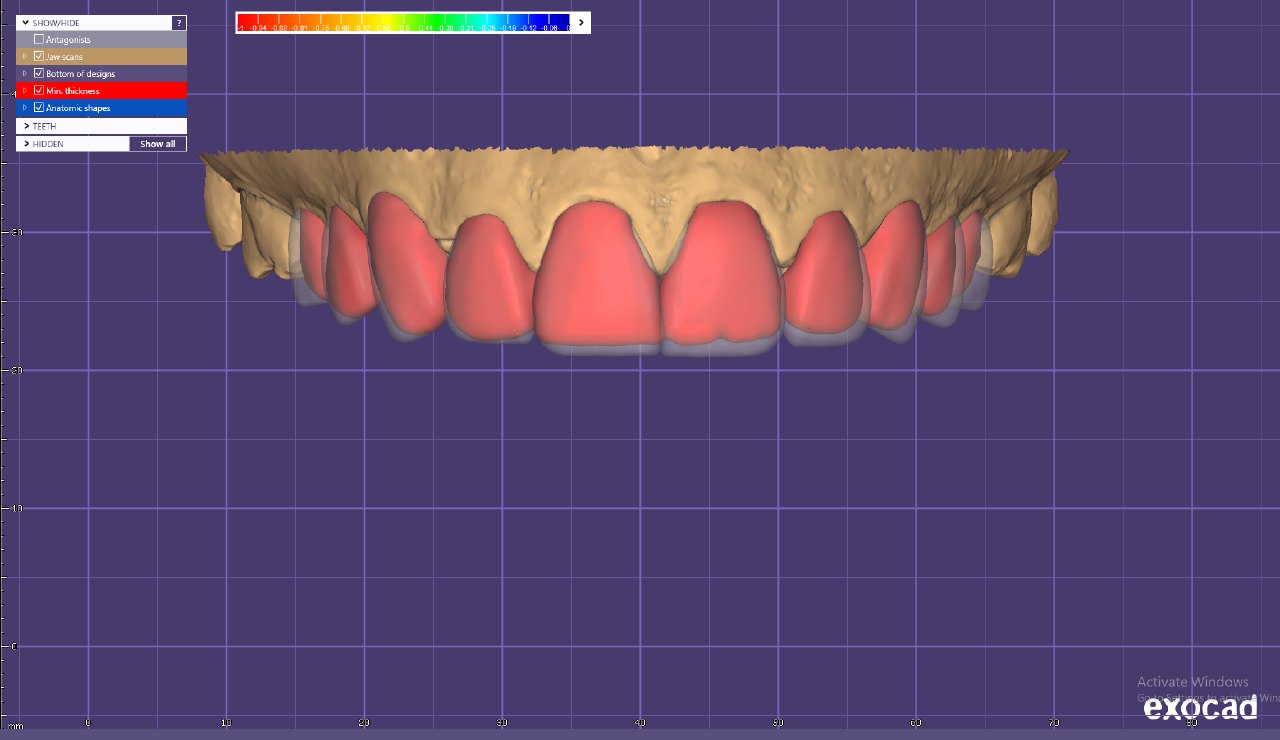The image size is (1280, 740).
Task: Toggle off Min. thickness visibility
Action: pos(39,91)
